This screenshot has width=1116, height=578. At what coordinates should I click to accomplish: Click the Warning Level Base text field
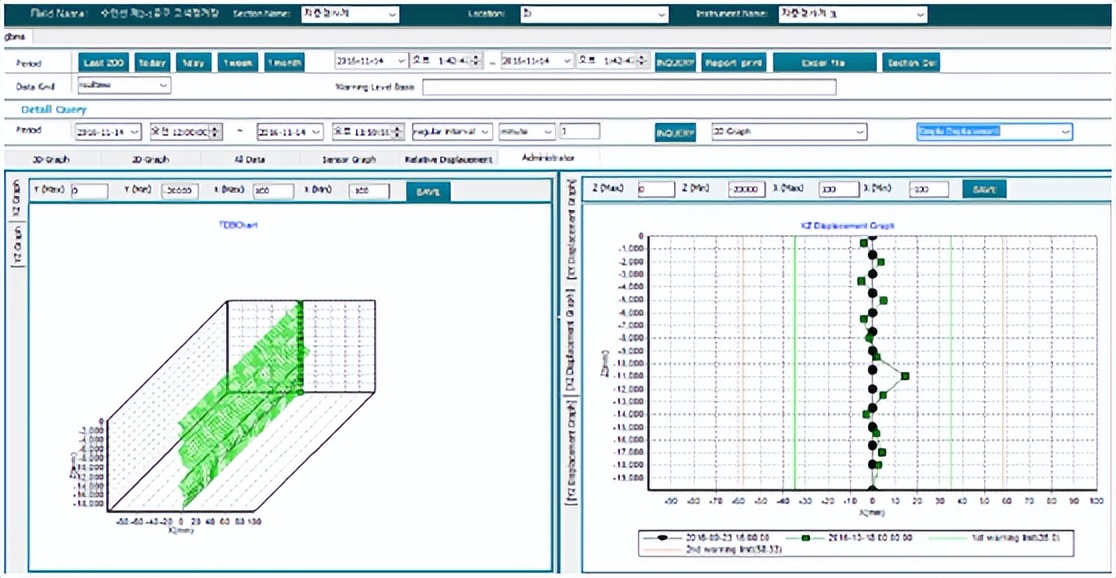[x=628, y=87]
